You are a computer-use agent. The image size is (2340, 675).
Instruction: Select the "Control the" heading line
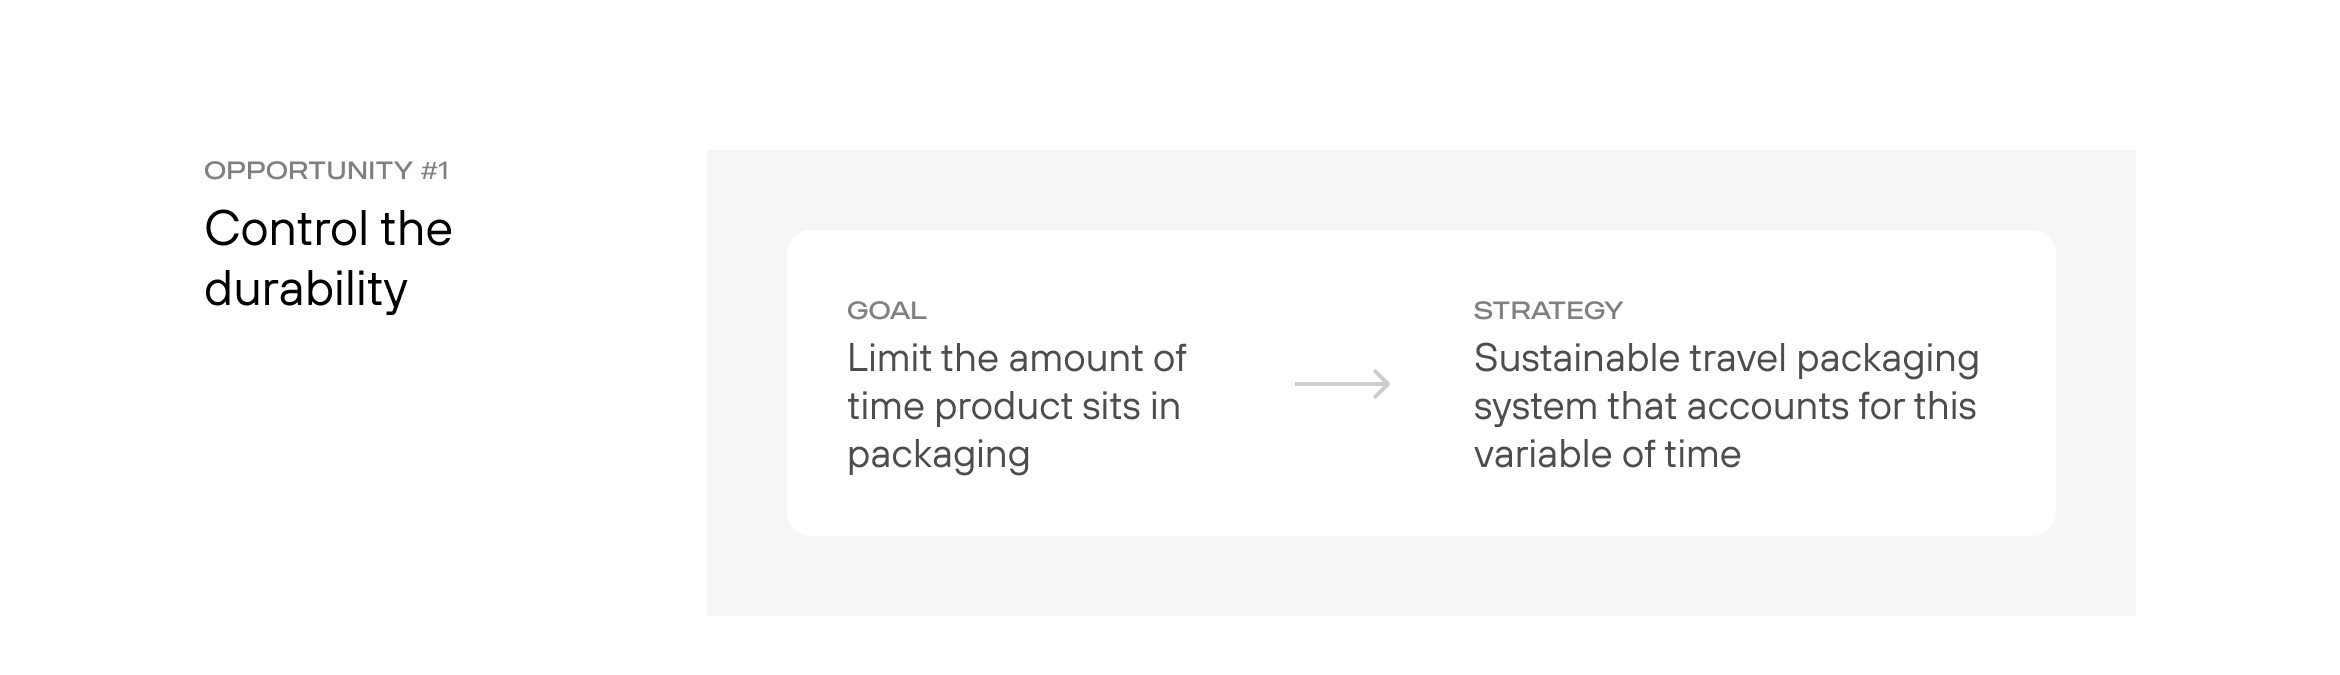328,229
